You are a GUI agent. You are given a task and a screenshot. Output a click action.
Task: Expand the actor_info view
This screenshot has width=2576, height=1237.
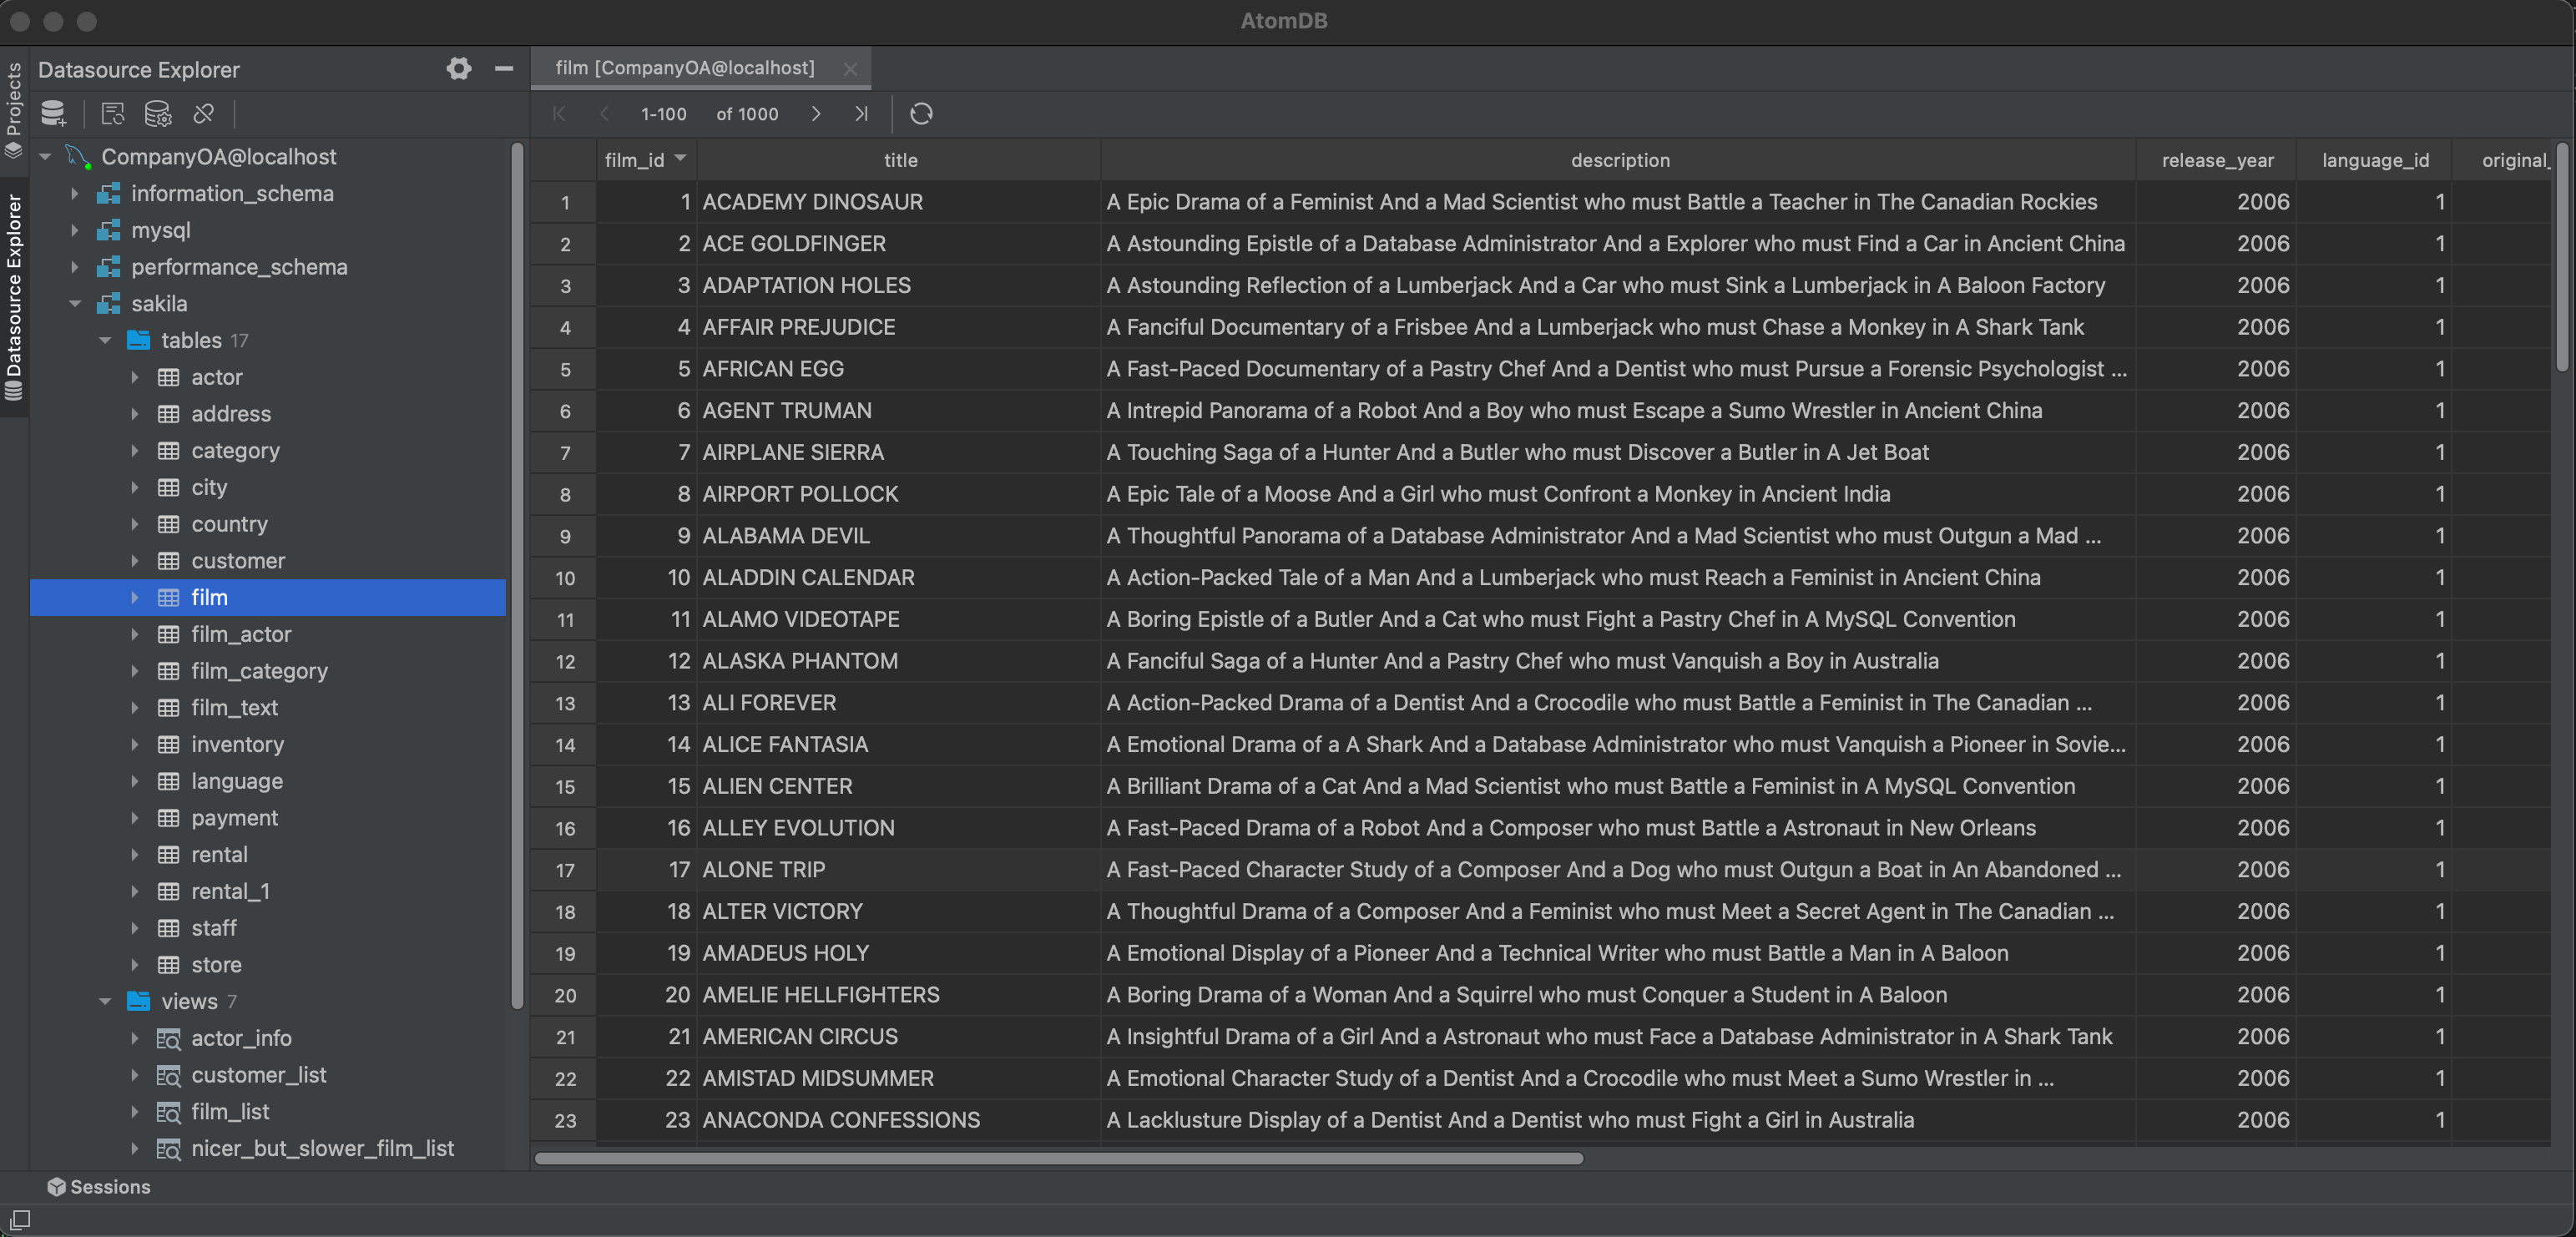click(x=135, y=1038)
